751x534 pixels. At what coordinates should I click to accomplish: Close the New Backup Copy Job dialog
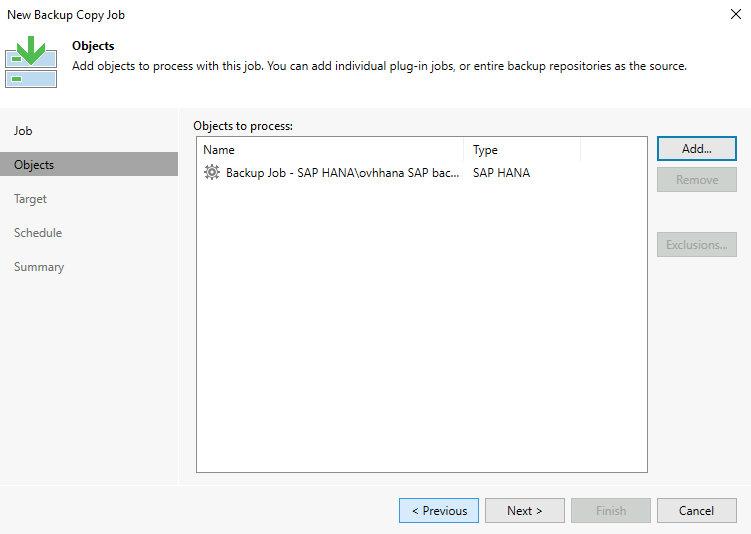point(734,15)
